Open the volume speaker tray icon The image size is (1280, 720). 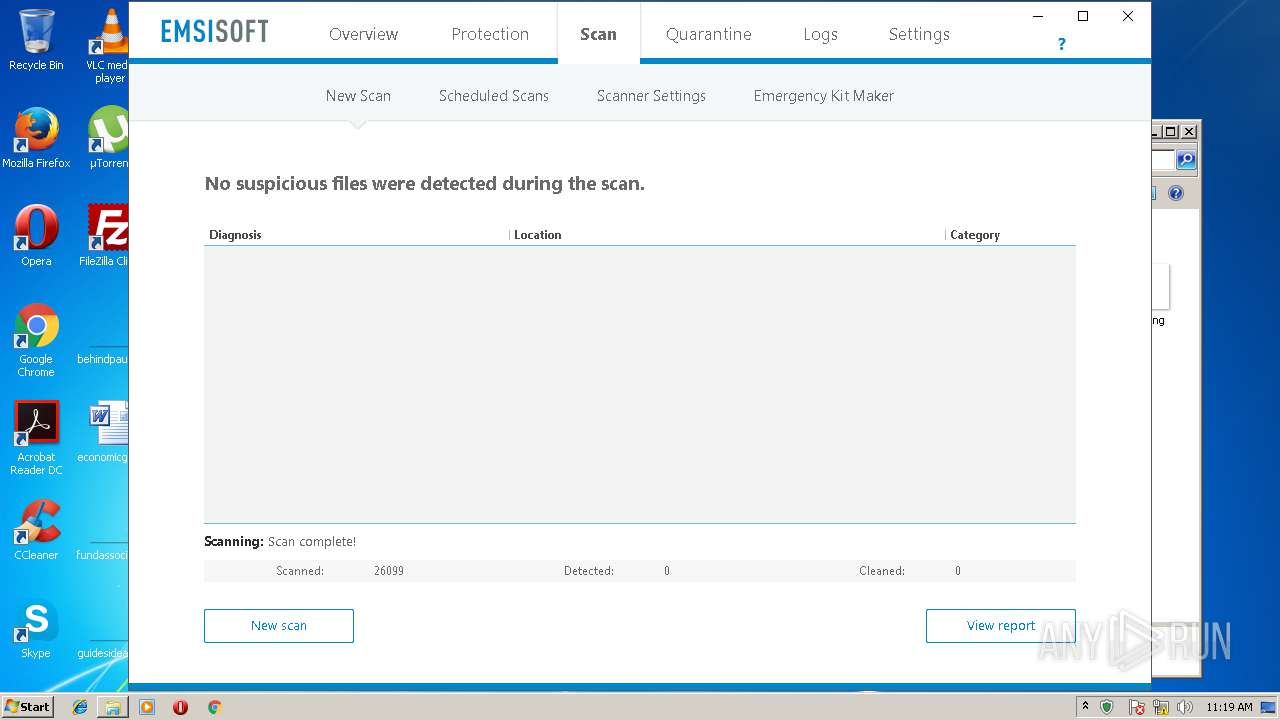[1185, 707]
